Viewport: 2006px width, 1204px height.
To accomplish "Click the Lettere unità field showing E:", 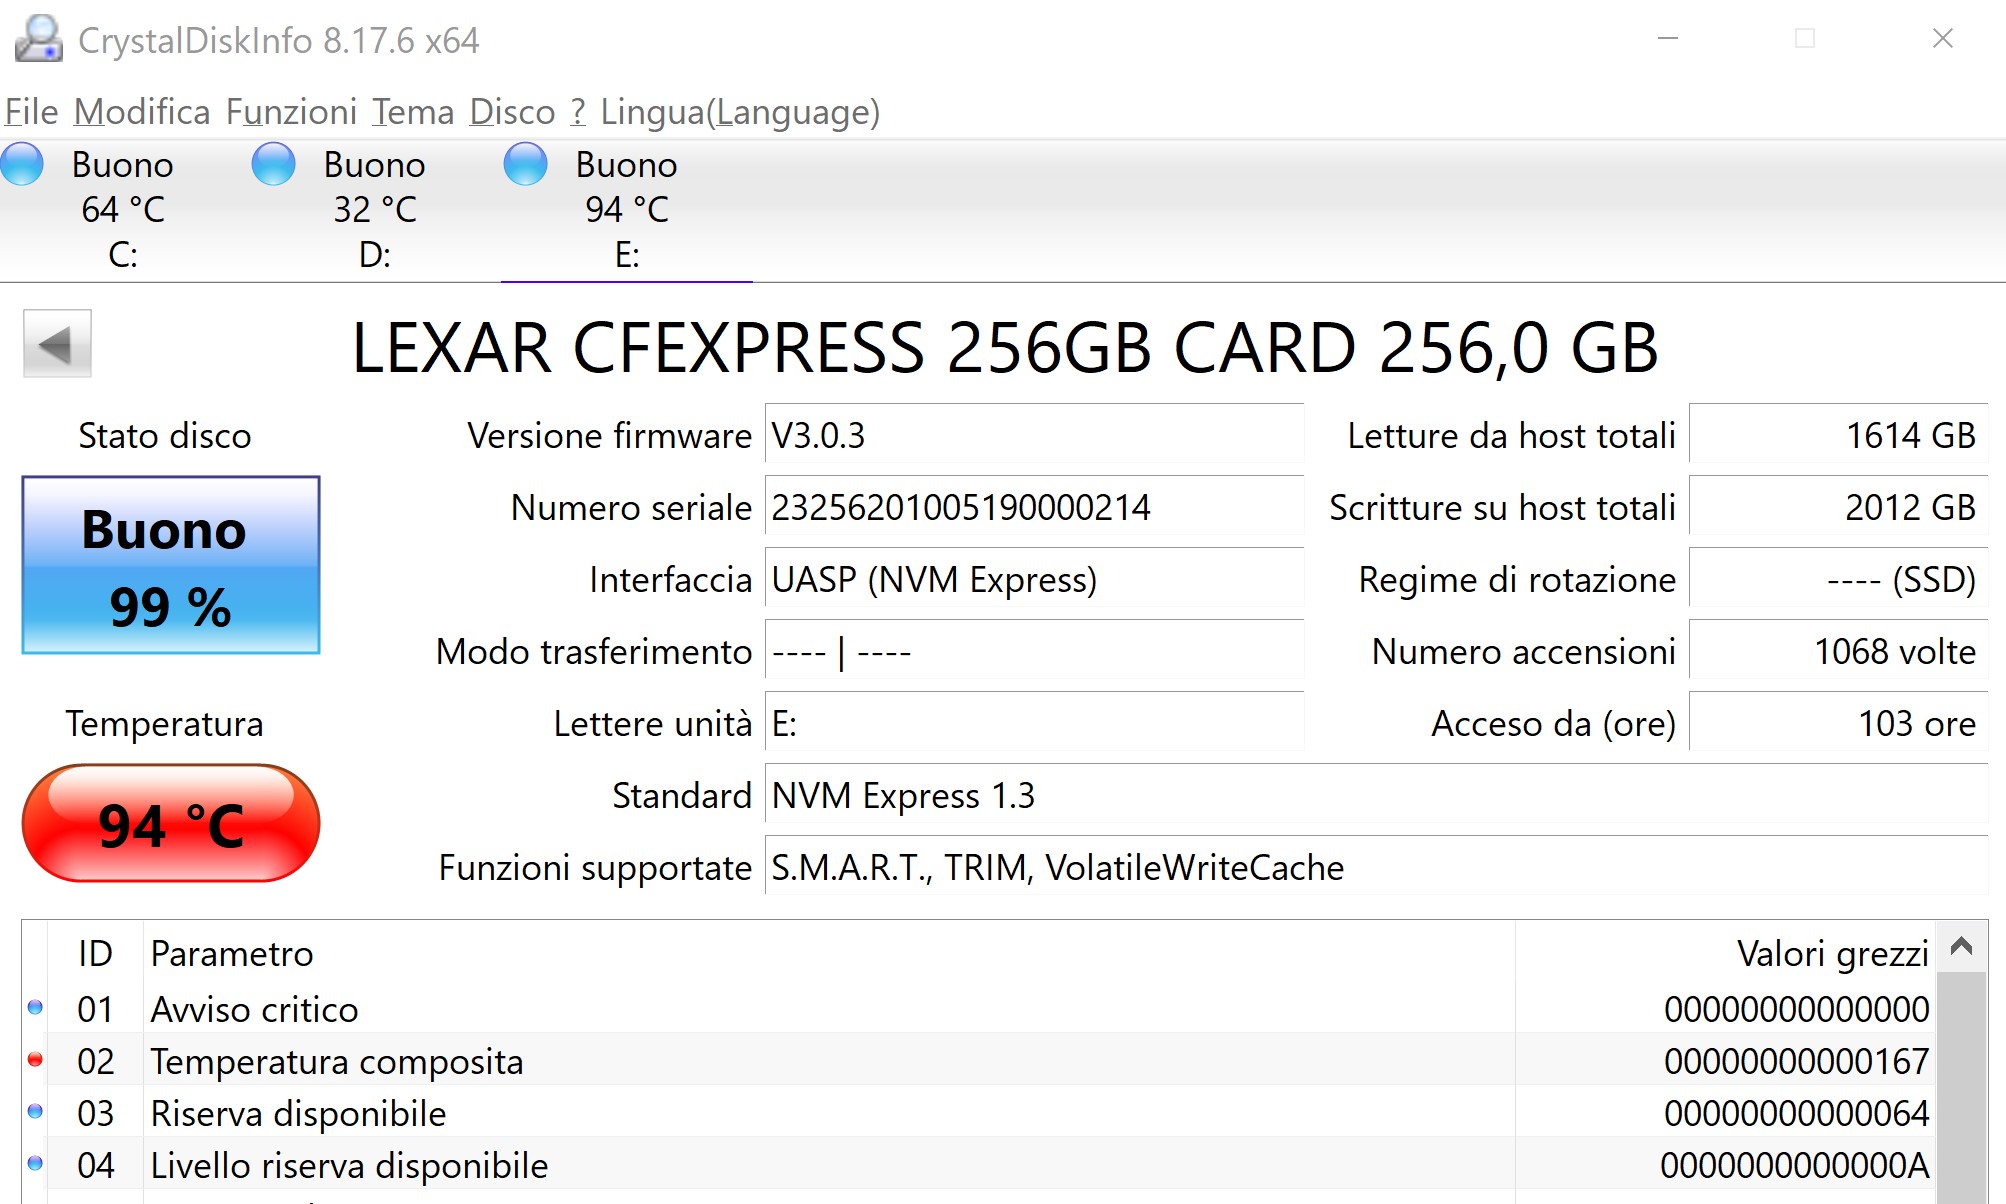I will point(1034,723).
